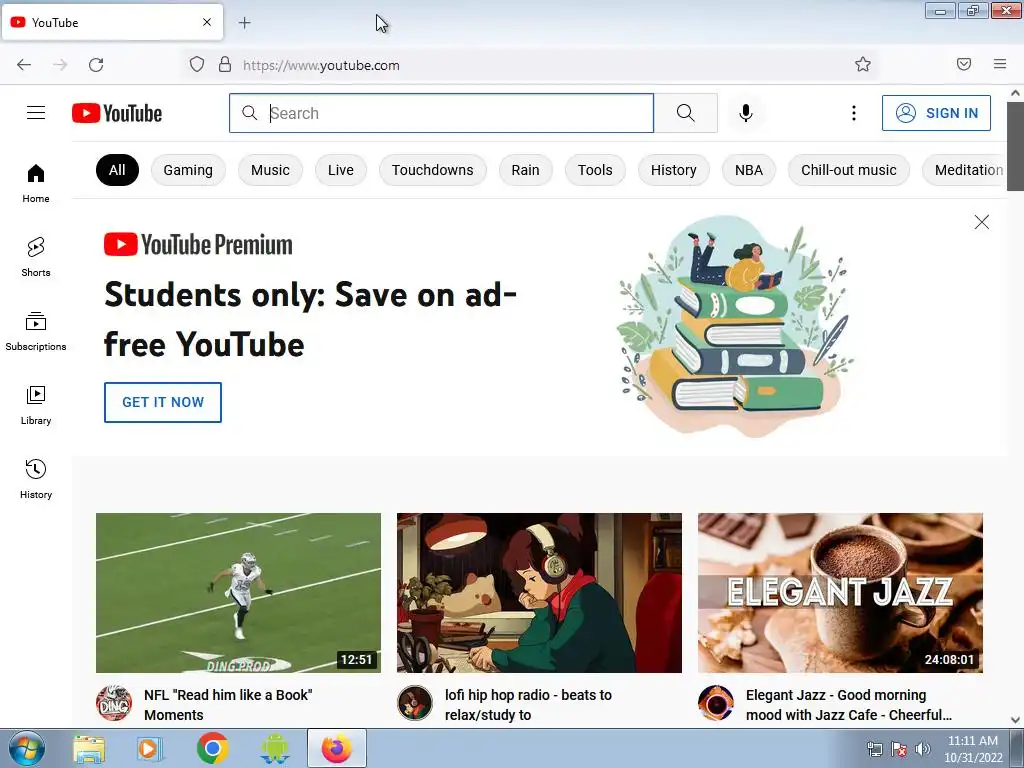The height and width of the screenshot is (768, 1024).
Task: Click the browser forward arrow
Action: point(60,65)
